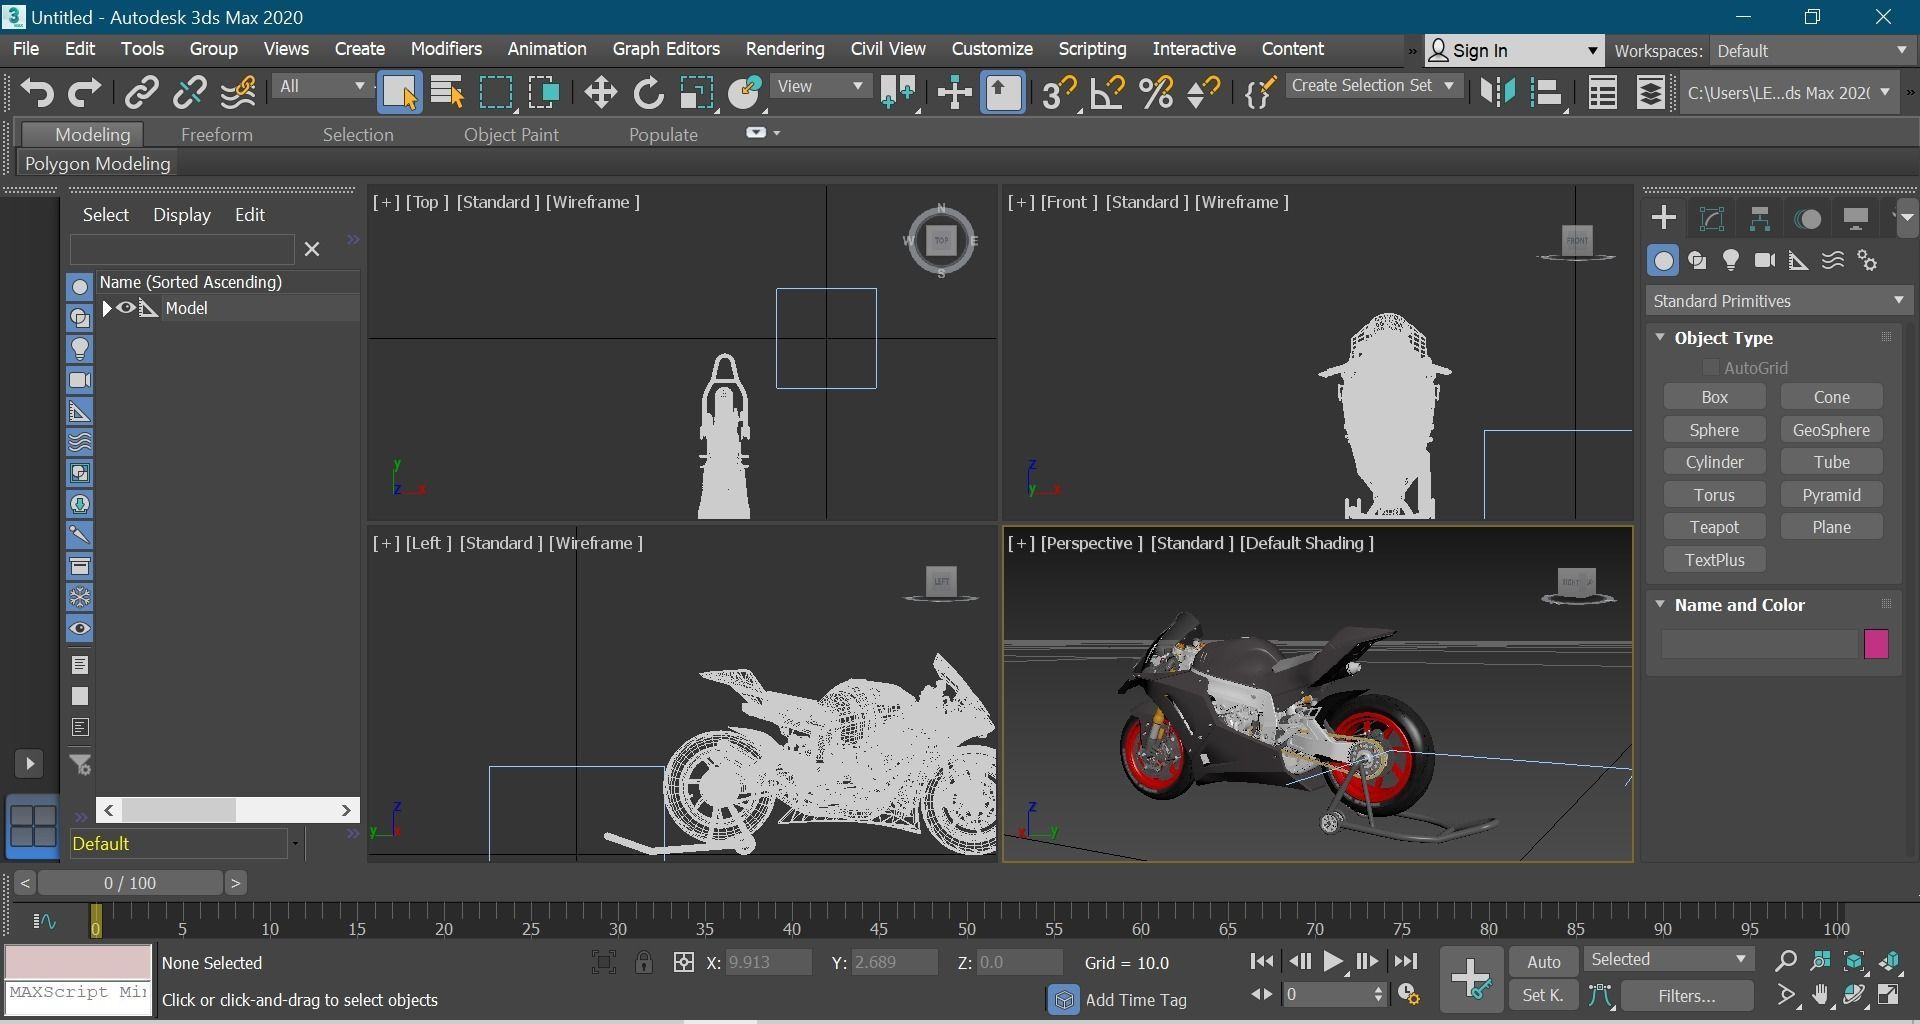The height and width of the screenshot is (1024, 1920).
Task: Select the Rotate tool
Action: [649, 93]
